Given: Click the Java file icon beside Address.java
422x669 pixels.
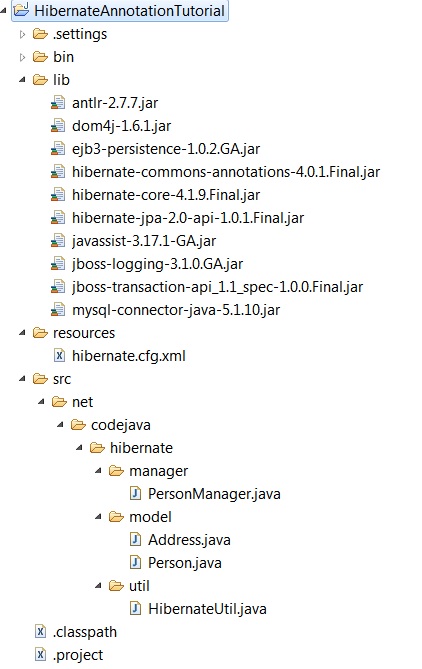Looking at the screenshot, I should 135,540.
